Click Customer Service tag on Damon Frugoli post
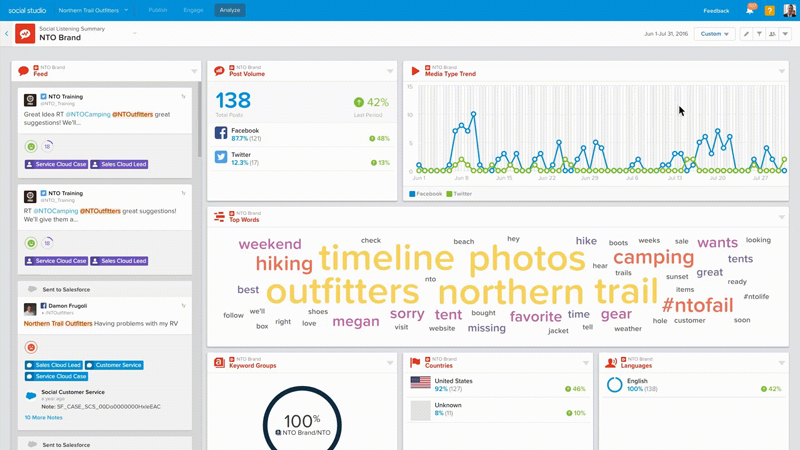800x450 pixels. tap(114, 365)
